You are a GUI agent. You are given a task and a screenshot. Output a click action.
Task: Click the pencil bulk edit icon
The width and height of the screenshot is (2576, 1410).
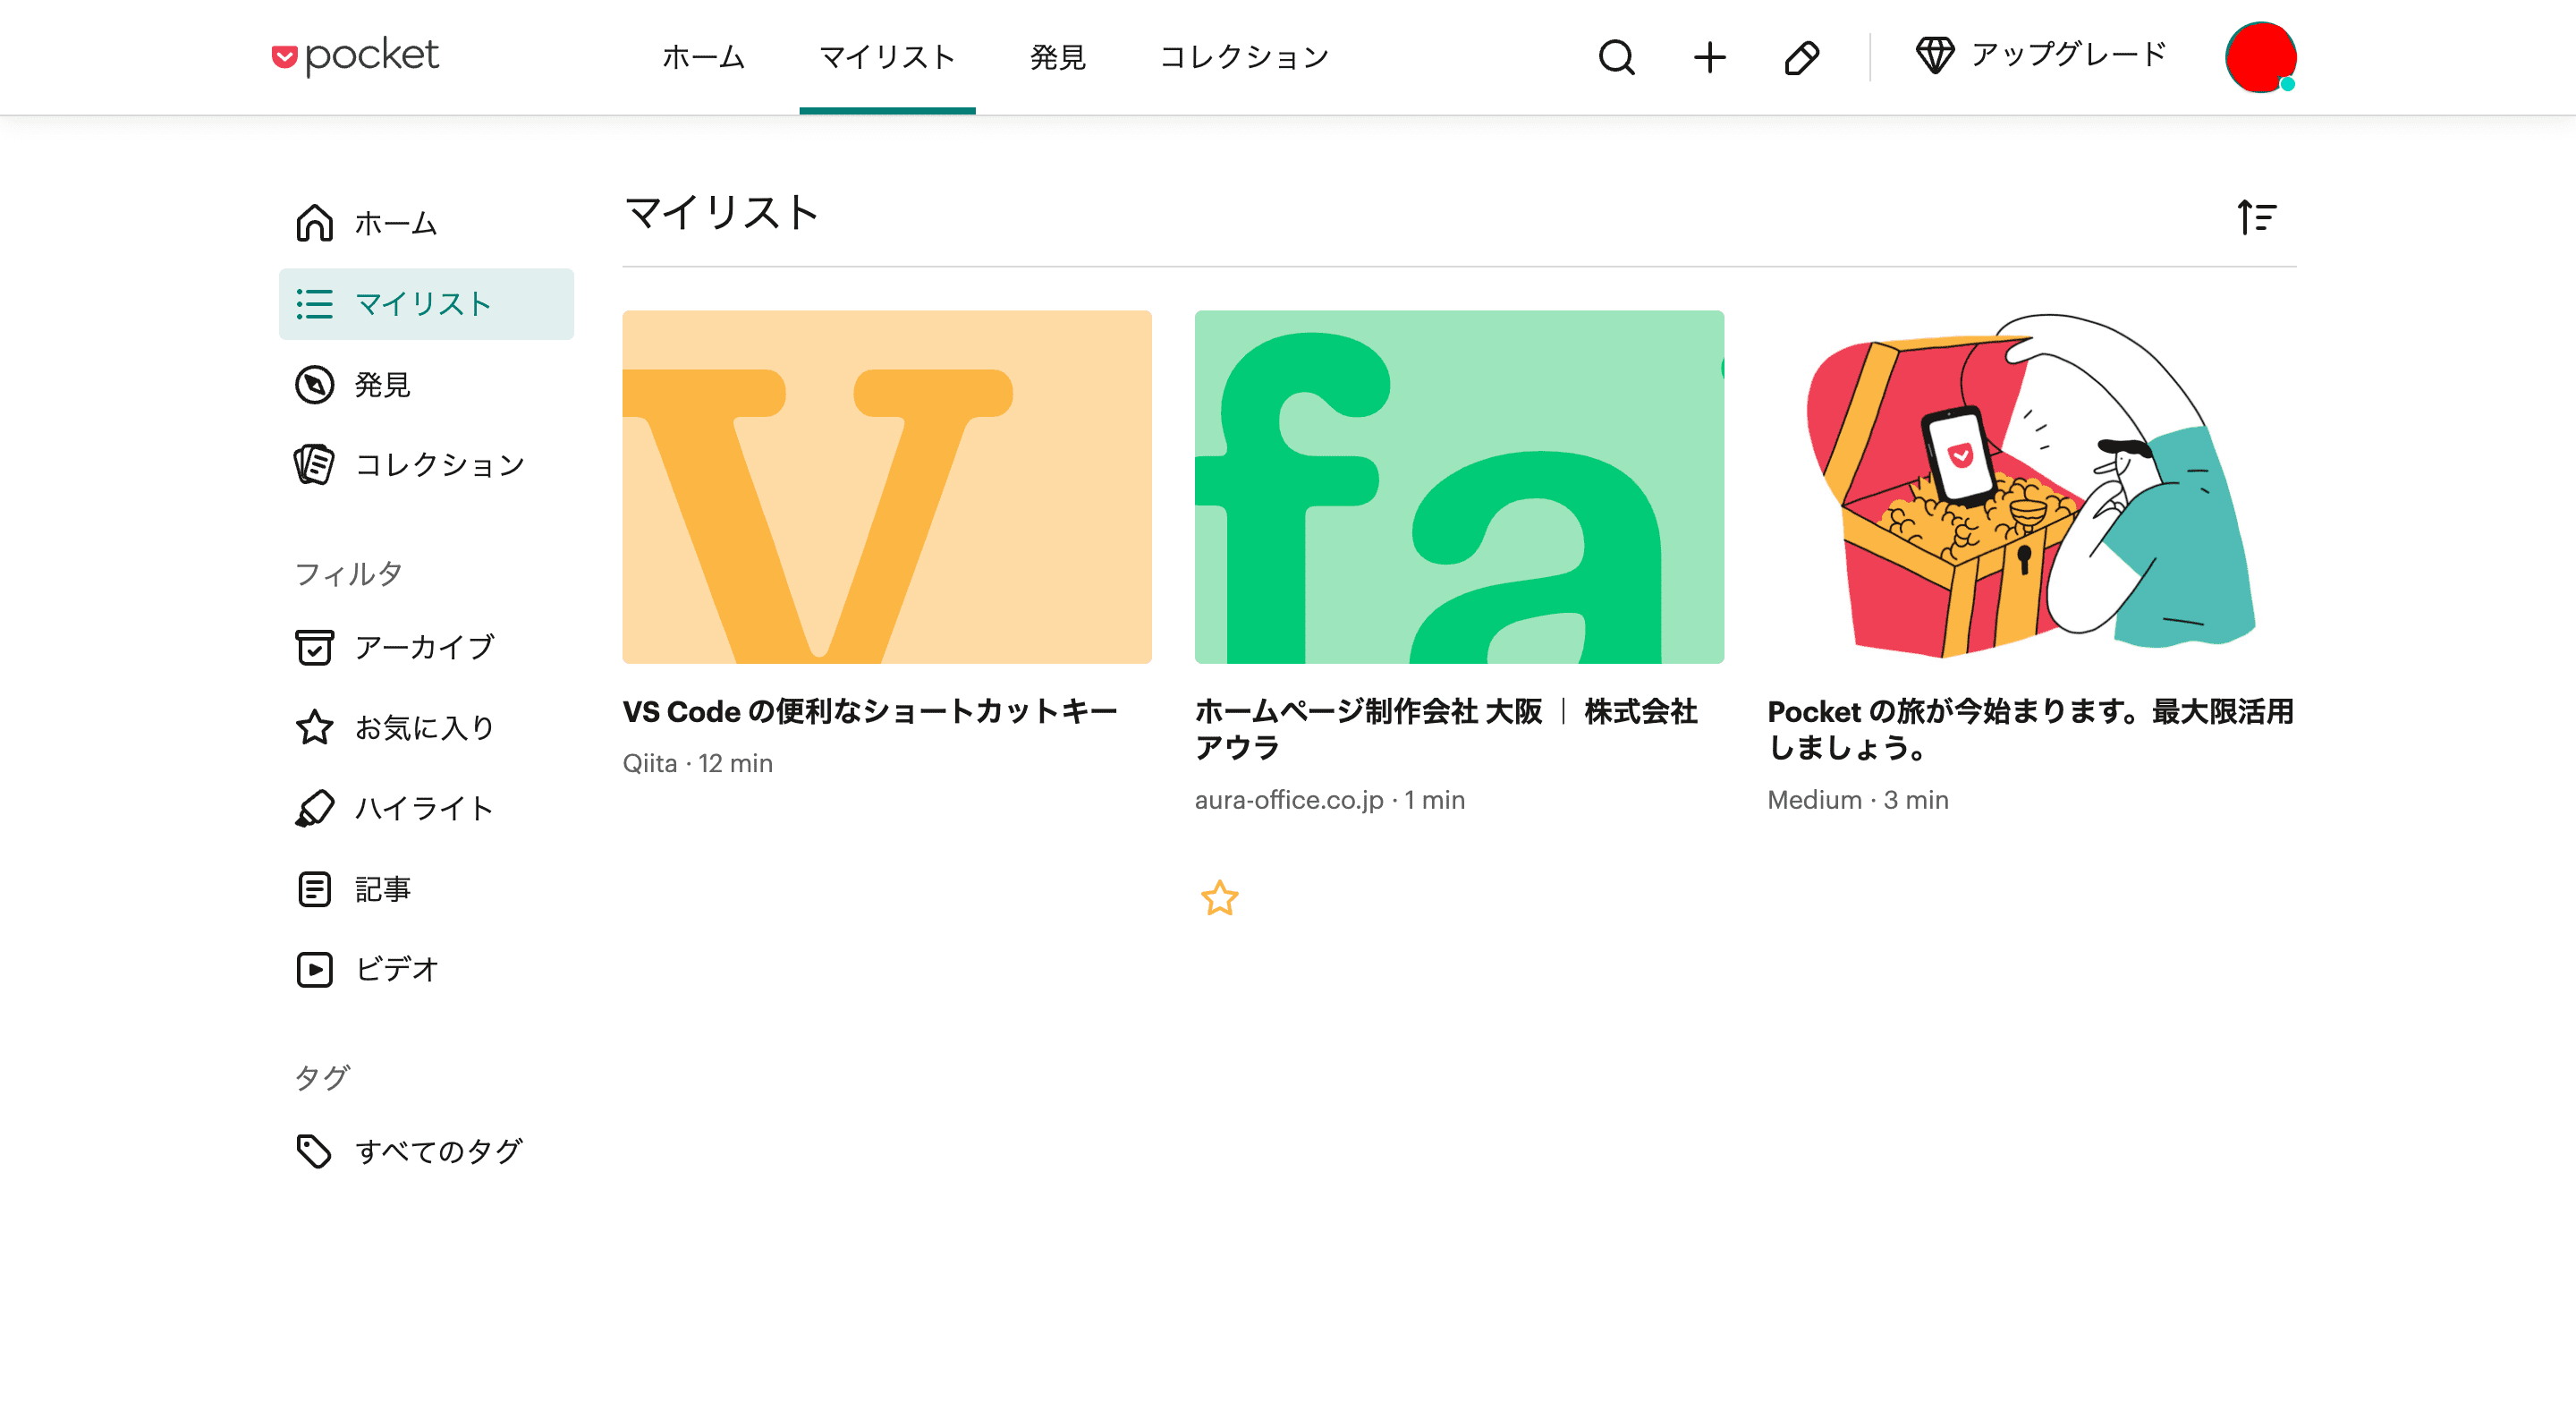[x=1801, y=57]
